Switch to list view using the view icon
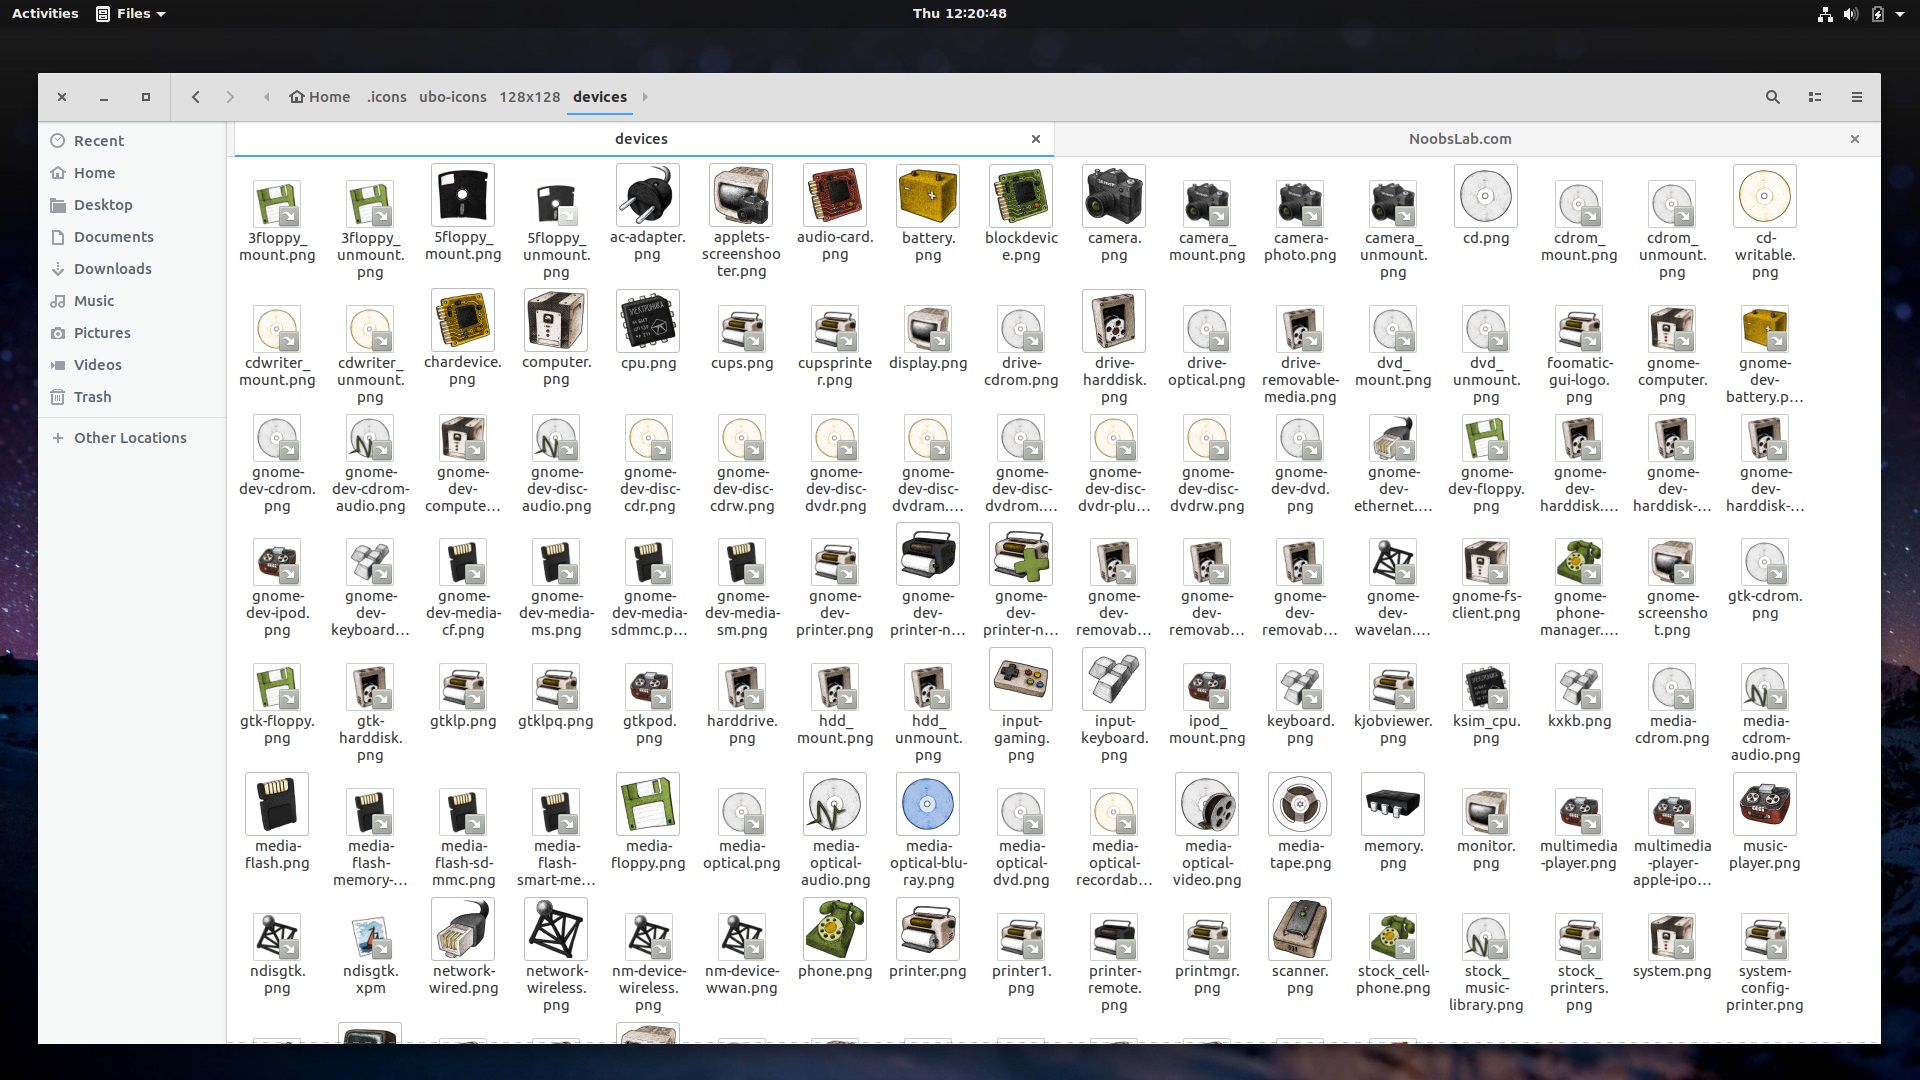This screenshot has width=1920, height=1080. (1815, 97)
